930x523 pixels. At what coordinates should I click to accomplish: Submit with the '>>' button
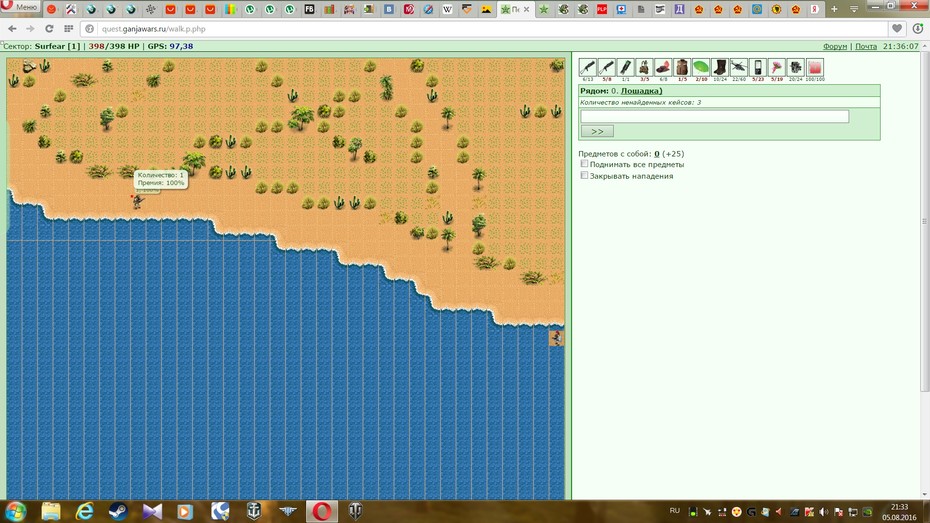tap(597, 131)
